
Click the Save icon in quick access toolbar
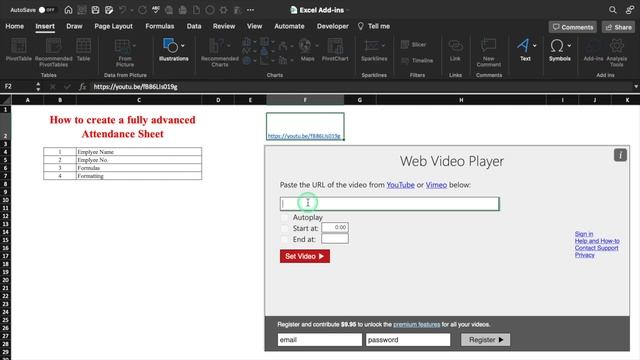click(x=96, y=10)
